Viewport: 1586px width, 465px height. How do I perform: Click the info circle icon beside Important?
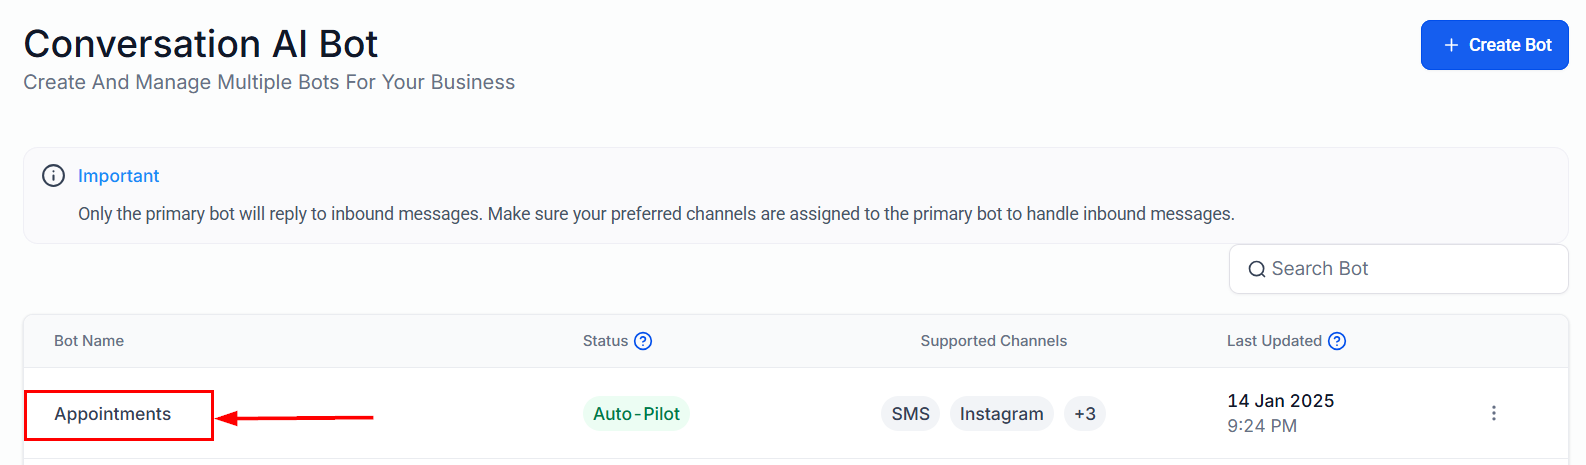click(x=53, y=176)
